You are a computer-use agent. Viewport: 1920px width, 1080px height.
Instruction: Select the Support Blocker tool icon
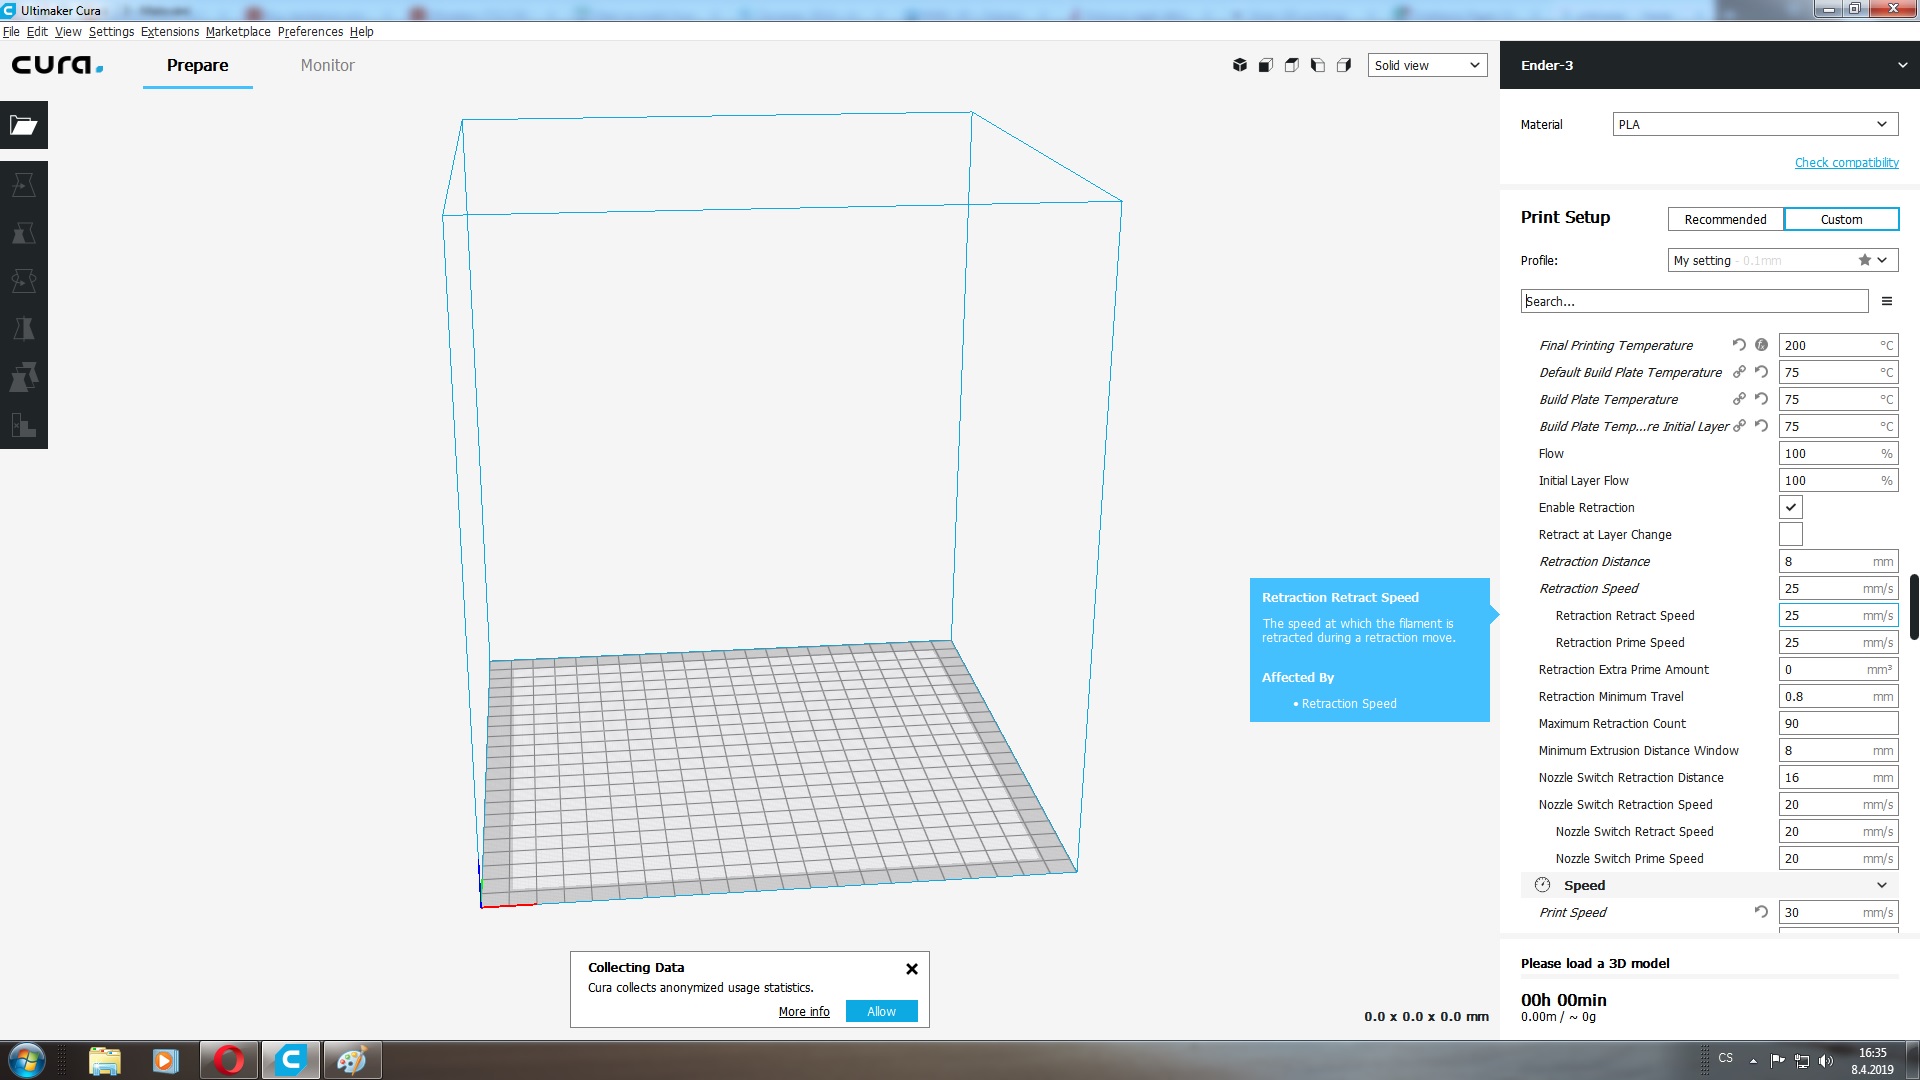coord(24,425)
